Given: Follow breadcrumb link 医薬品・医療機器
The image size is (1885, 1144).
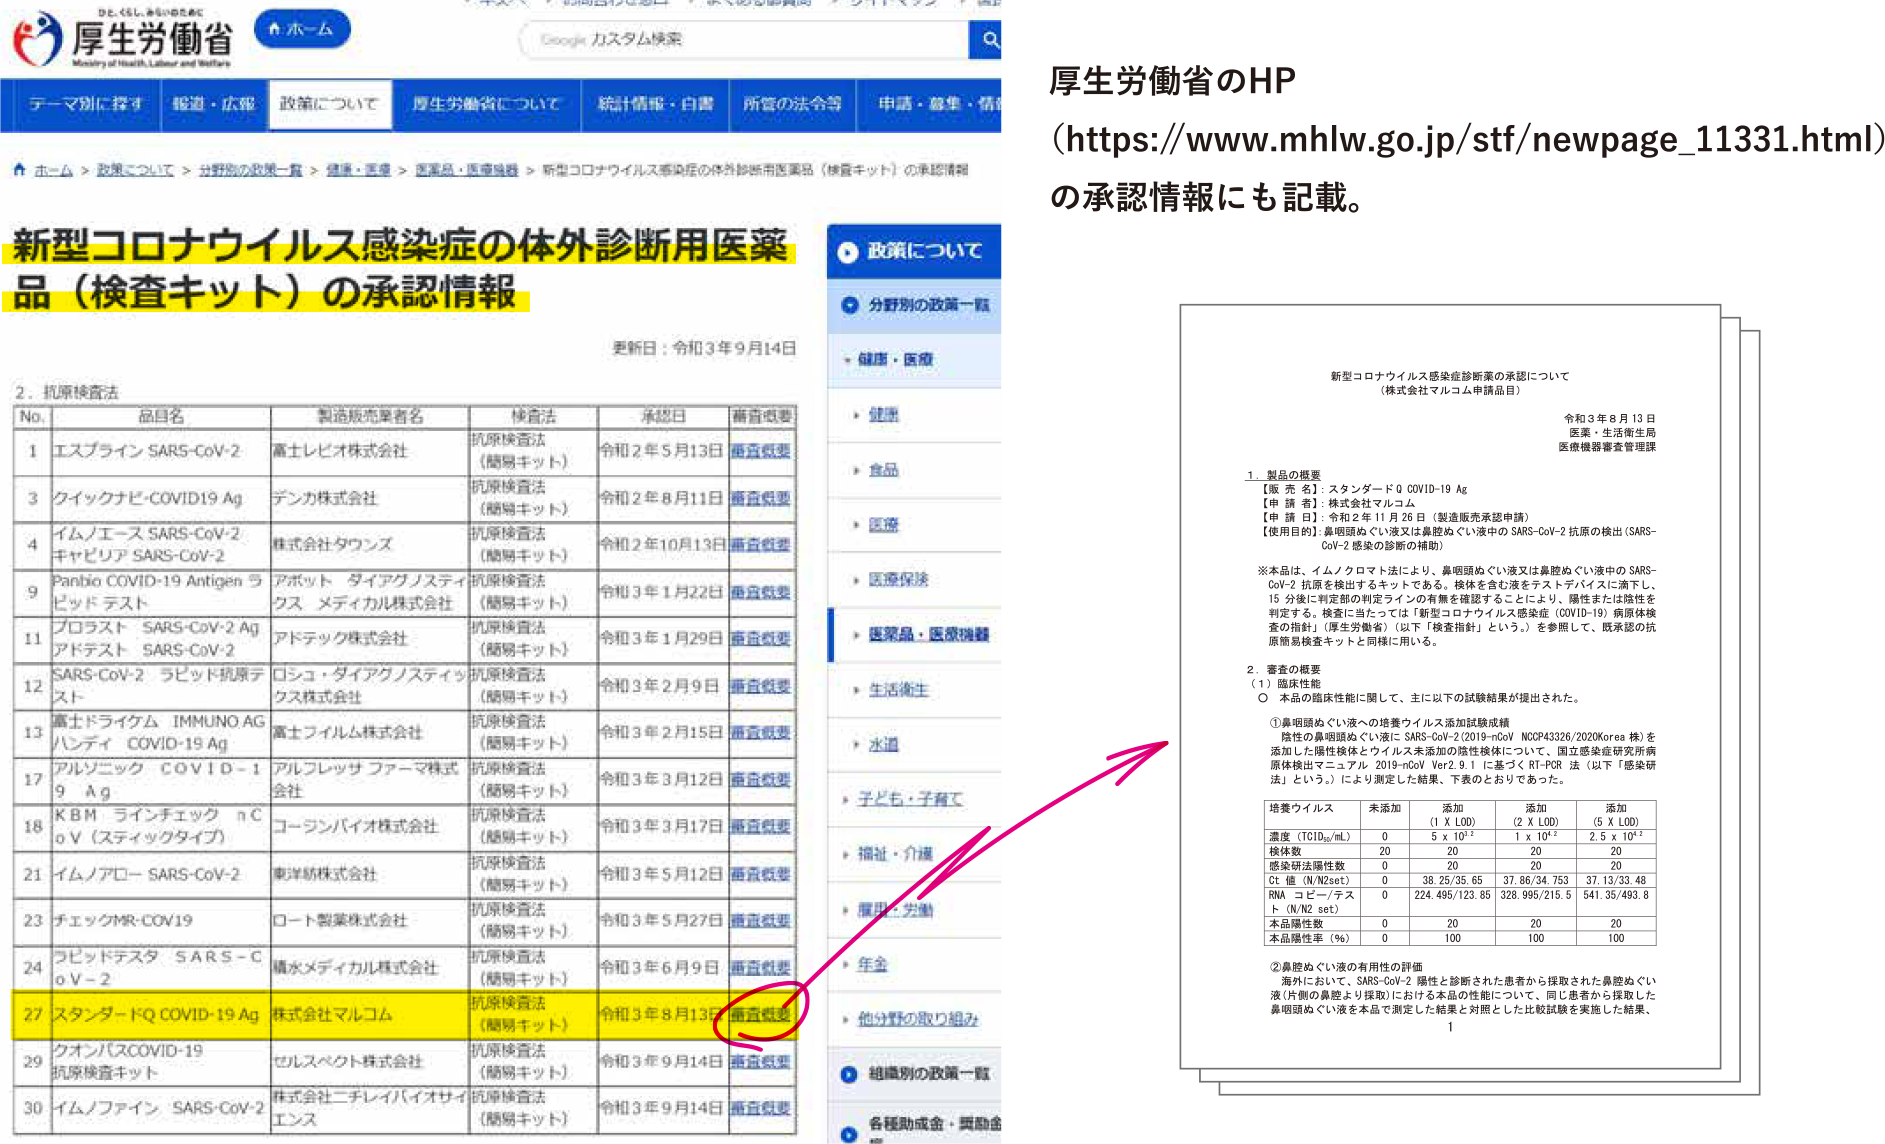Looking at the screenshot, I should point(466,171).
